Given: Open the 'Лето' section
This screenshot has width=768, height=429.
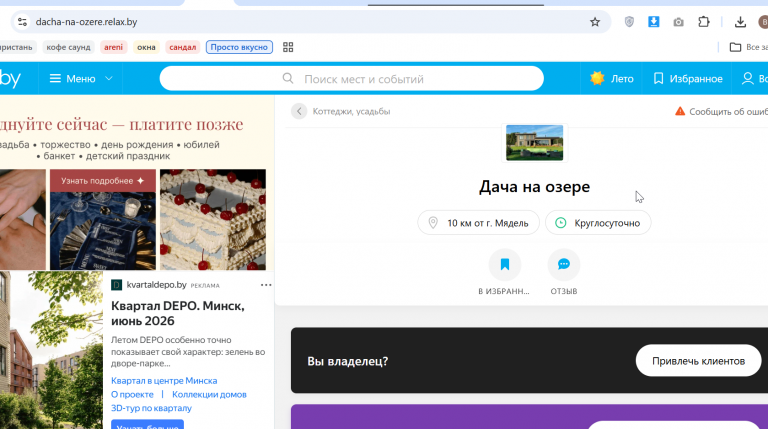Looking at the screenshot, I should click(x=612, y=78).
